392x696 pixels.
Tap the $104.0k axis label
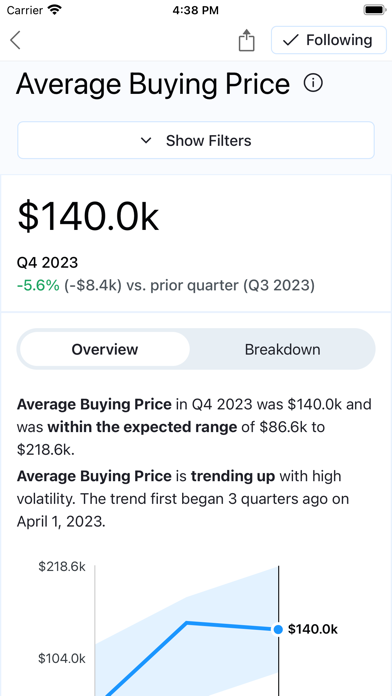click(x=62, y=658)
